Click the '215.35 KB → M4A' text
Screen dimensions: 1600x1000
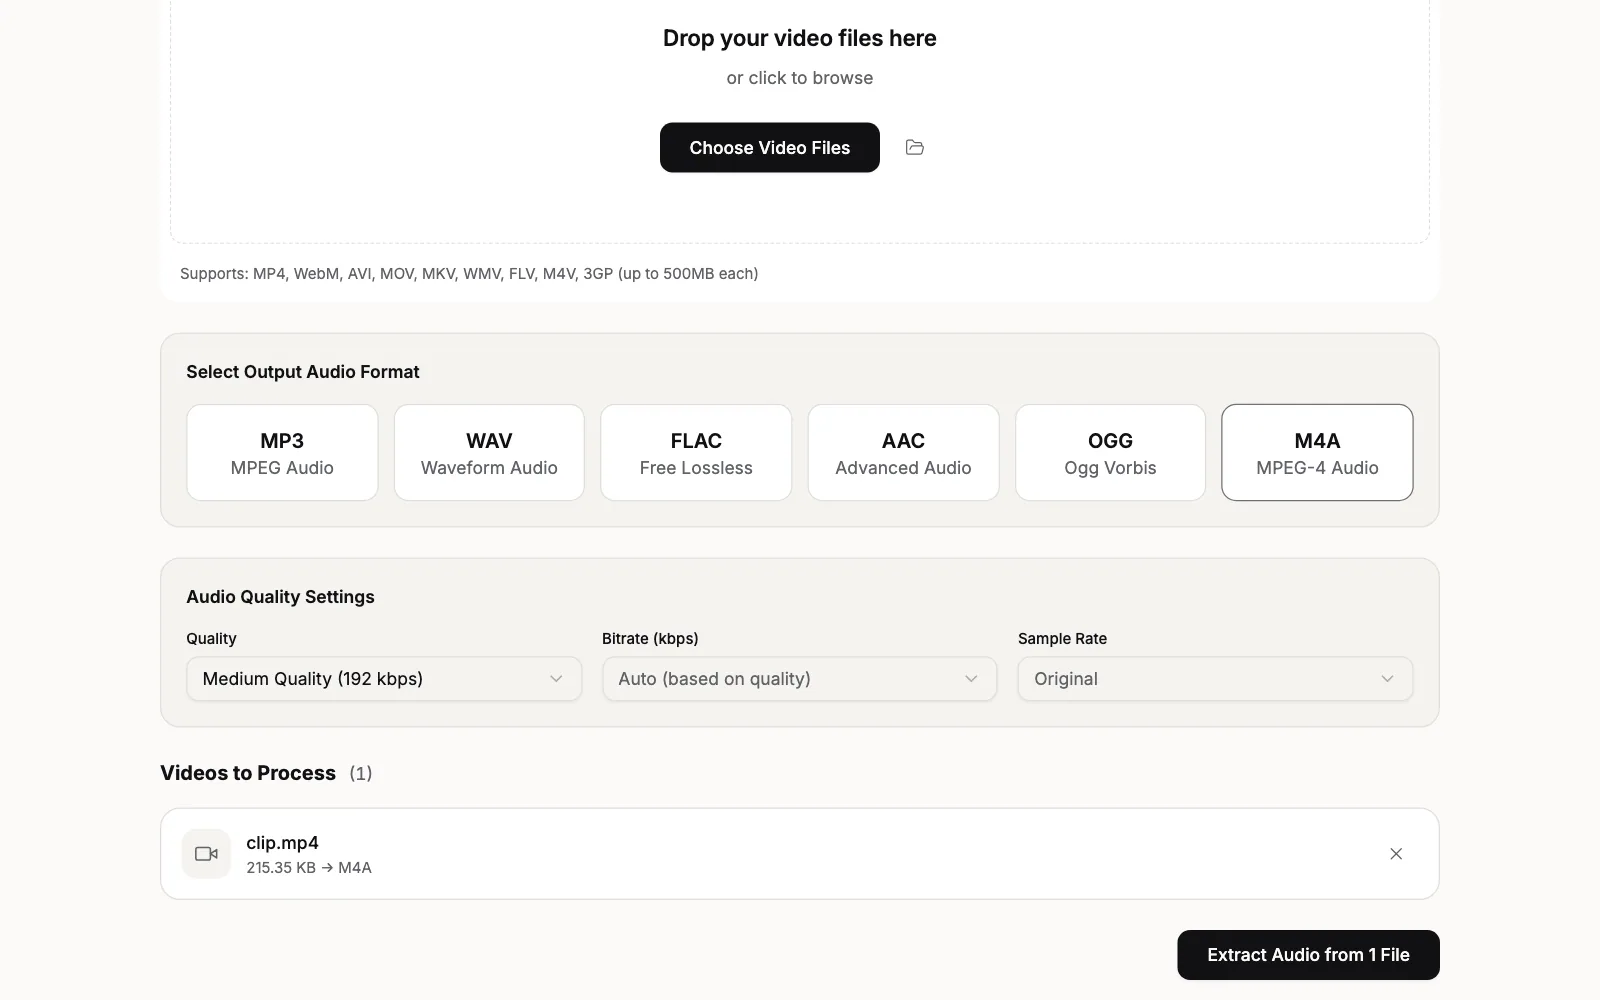coord(309,868)
